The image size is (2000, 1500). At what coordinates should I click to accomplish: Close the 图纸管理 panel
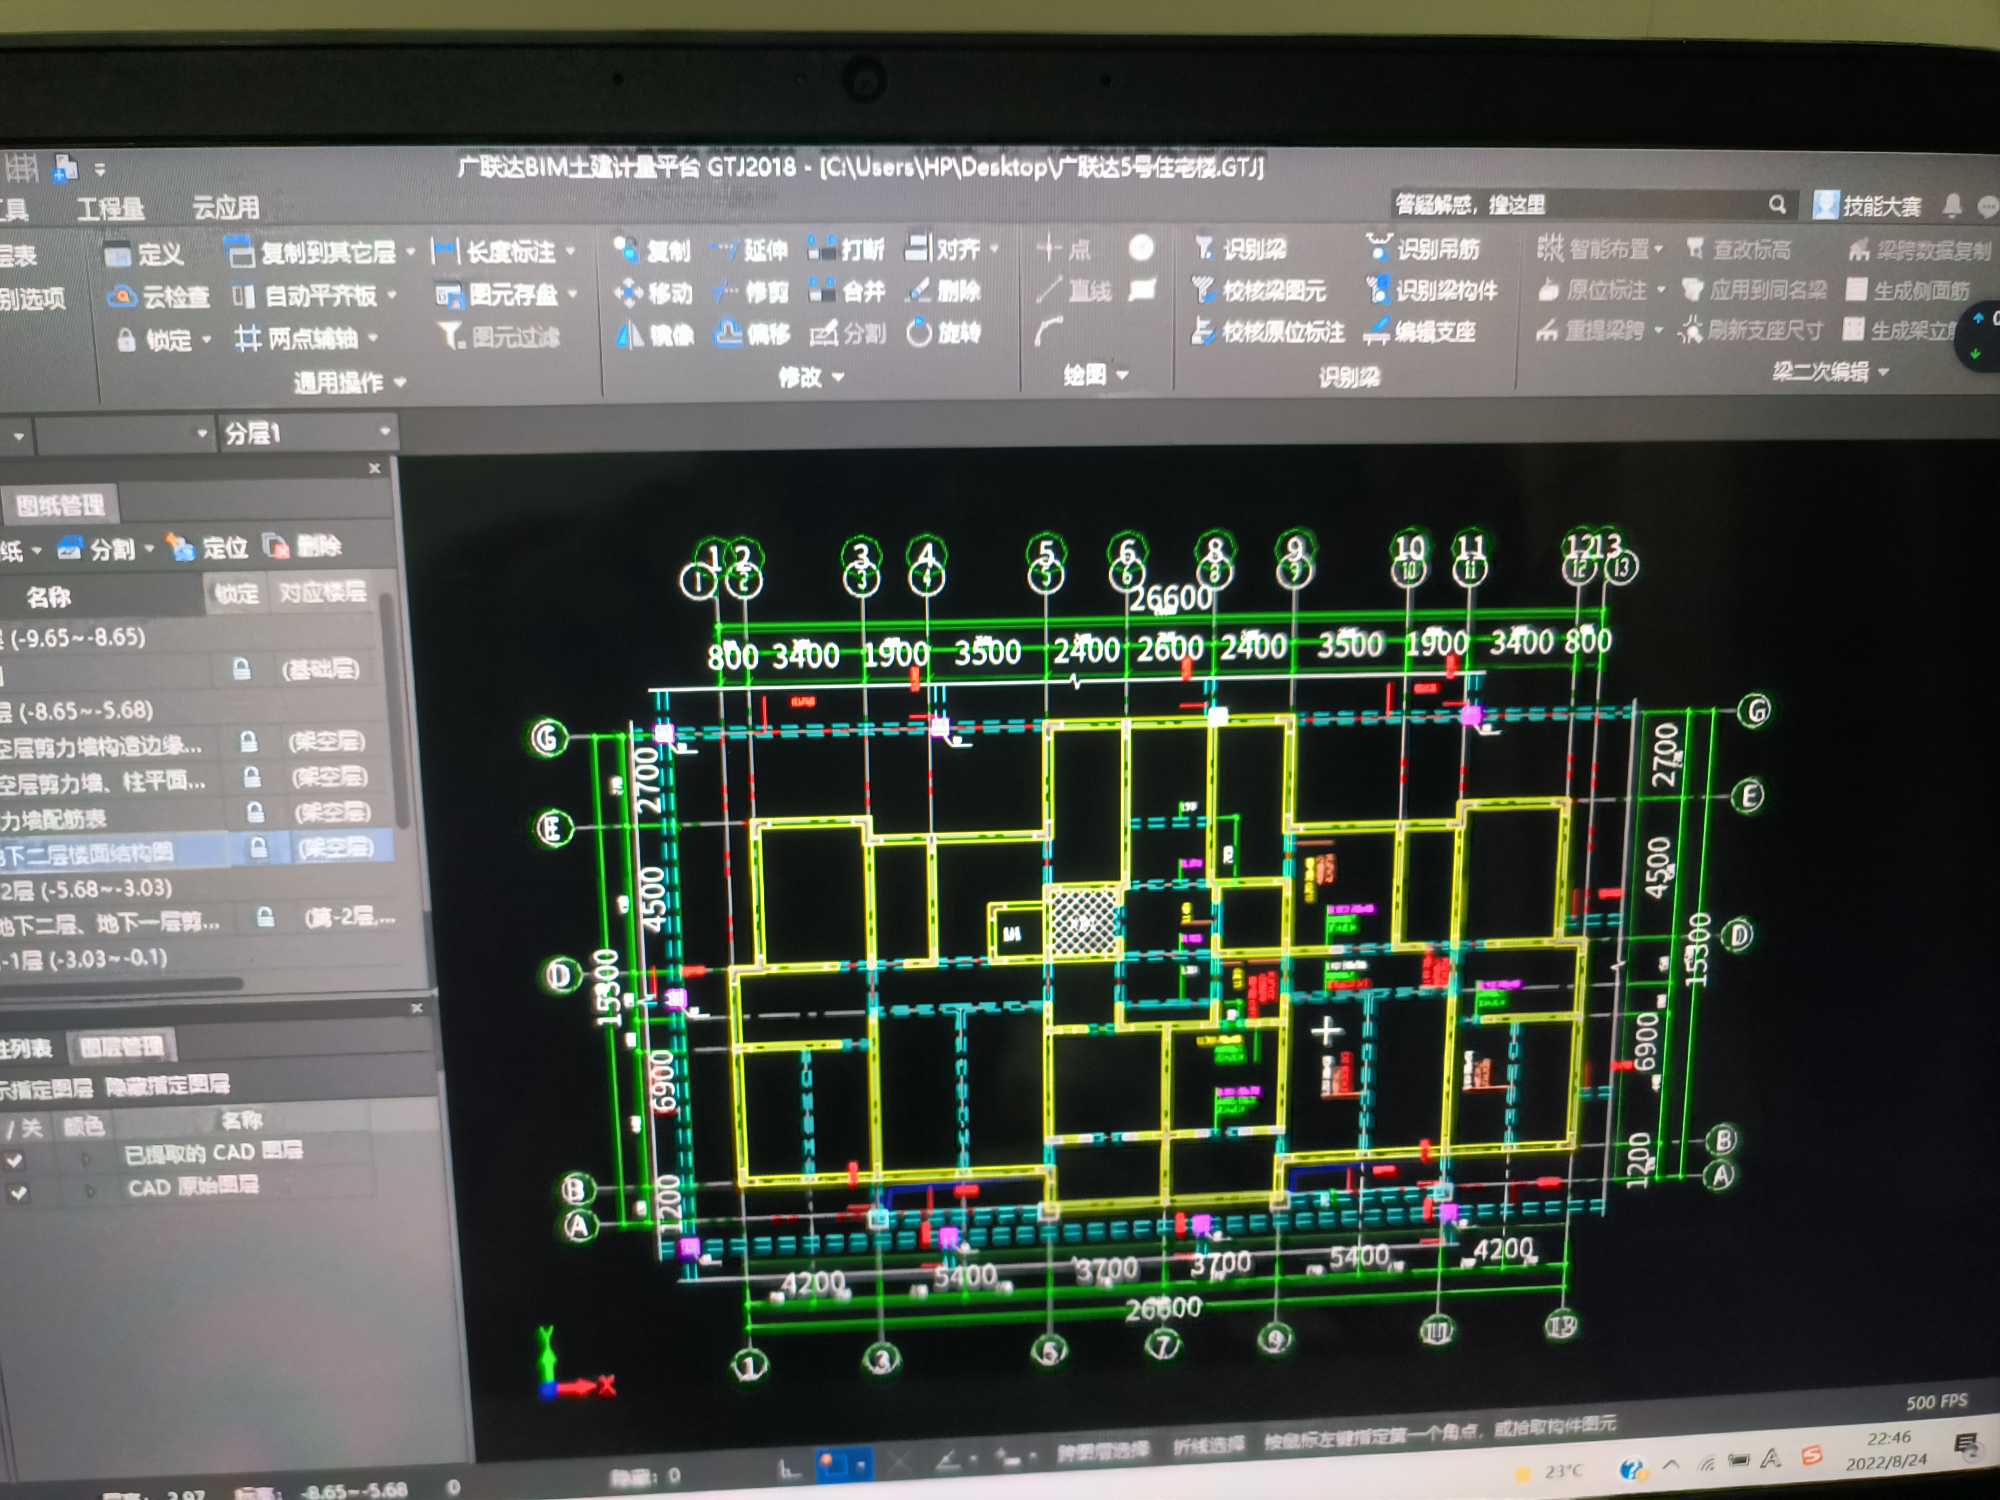pos(374,468)
